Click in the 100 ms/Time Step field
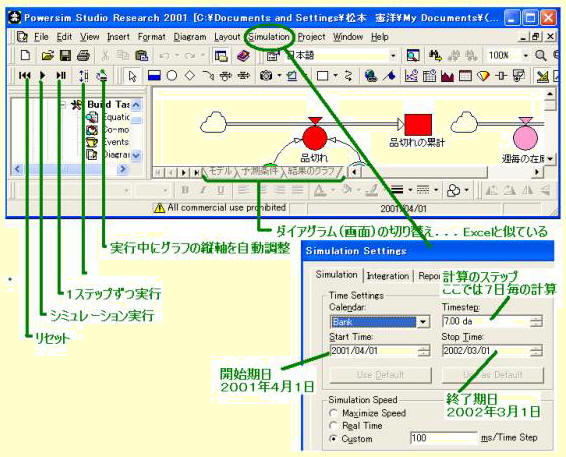Screen dimensions: 566x457 [444, 438]
